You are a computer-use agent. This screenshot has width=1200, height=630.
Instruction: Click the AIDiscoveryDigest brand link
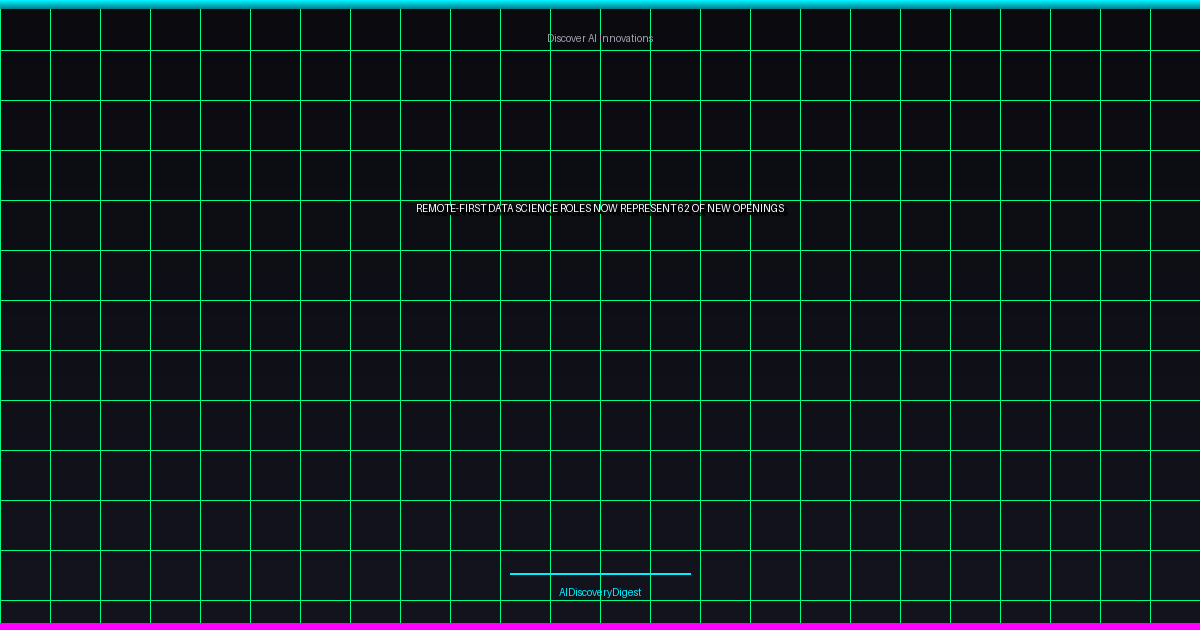(x=600, y=592)
